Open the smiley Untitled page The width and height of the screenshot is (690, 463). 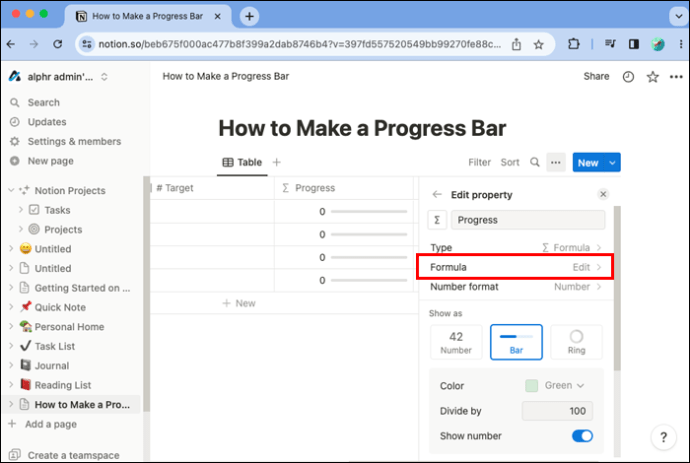(53, 249)
